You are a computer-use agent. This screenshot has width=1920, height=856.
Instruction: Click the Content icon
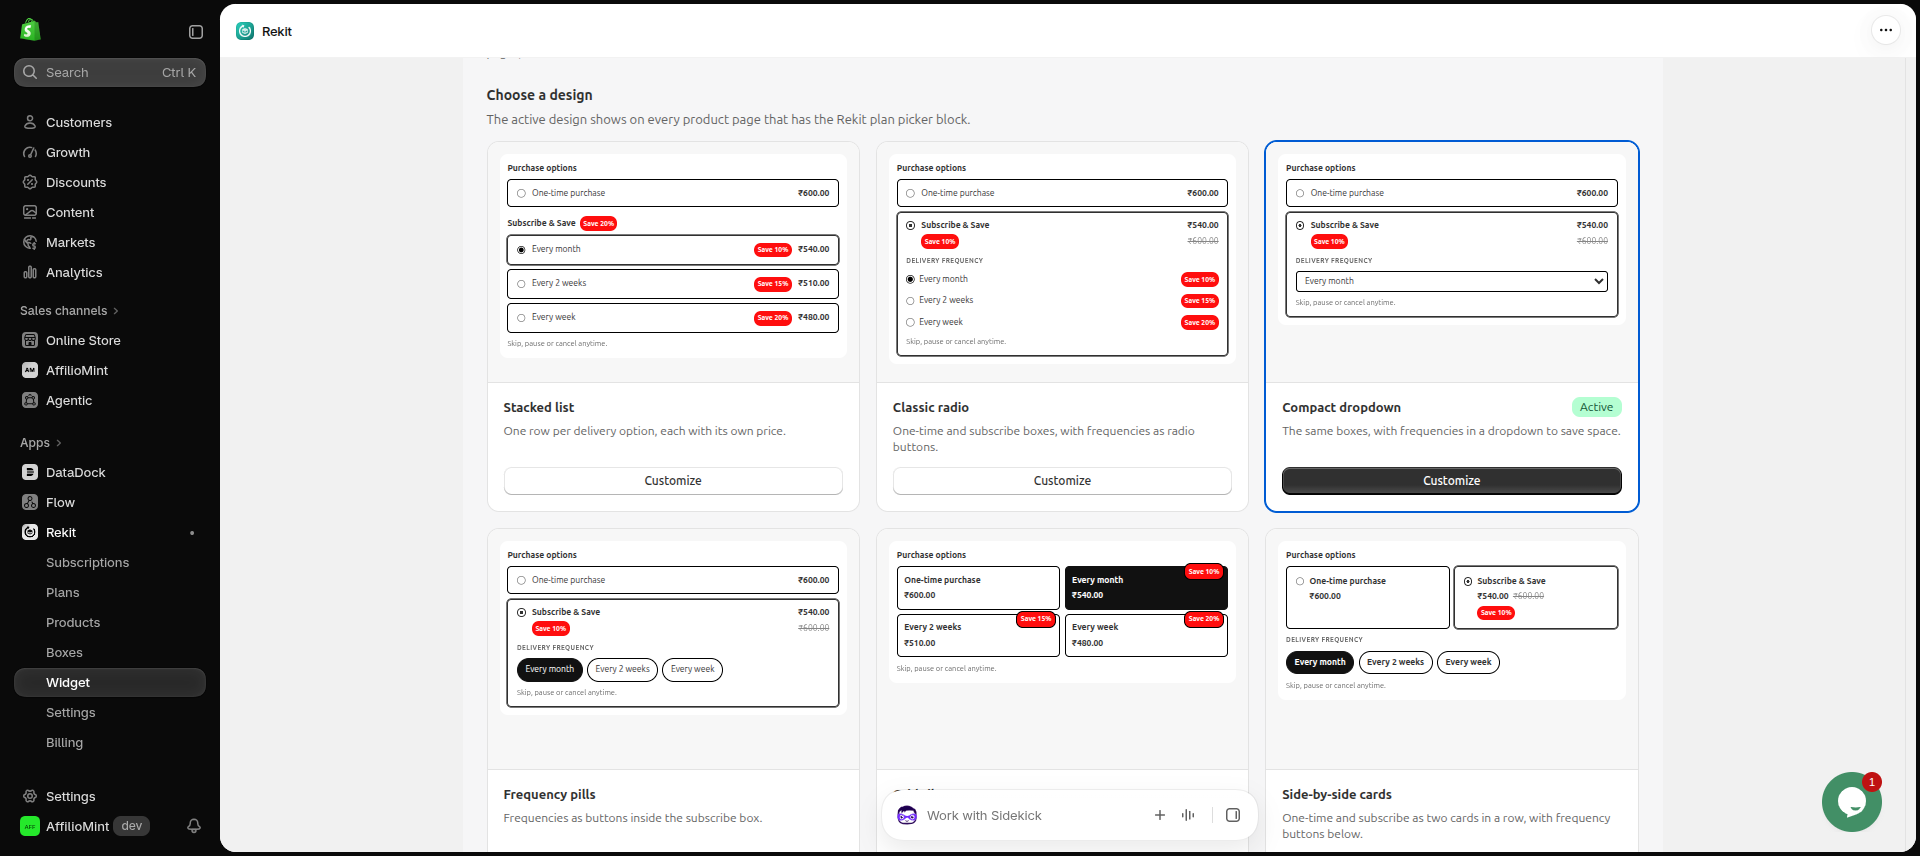tap(30, 212)
